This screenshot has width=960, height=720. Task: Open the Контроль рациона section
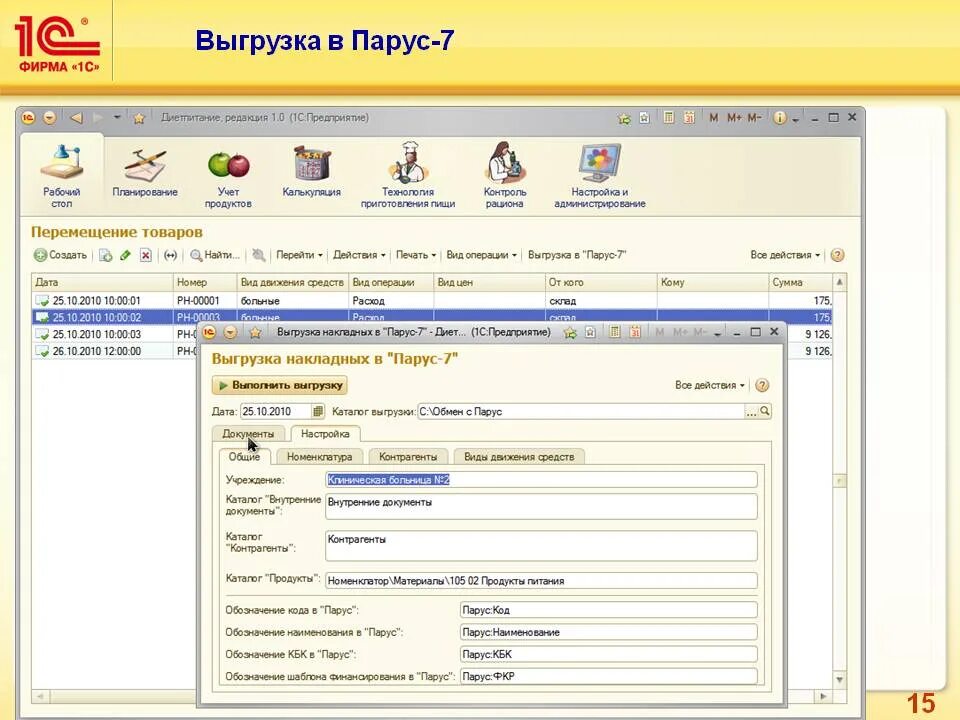tap(504, 176)
